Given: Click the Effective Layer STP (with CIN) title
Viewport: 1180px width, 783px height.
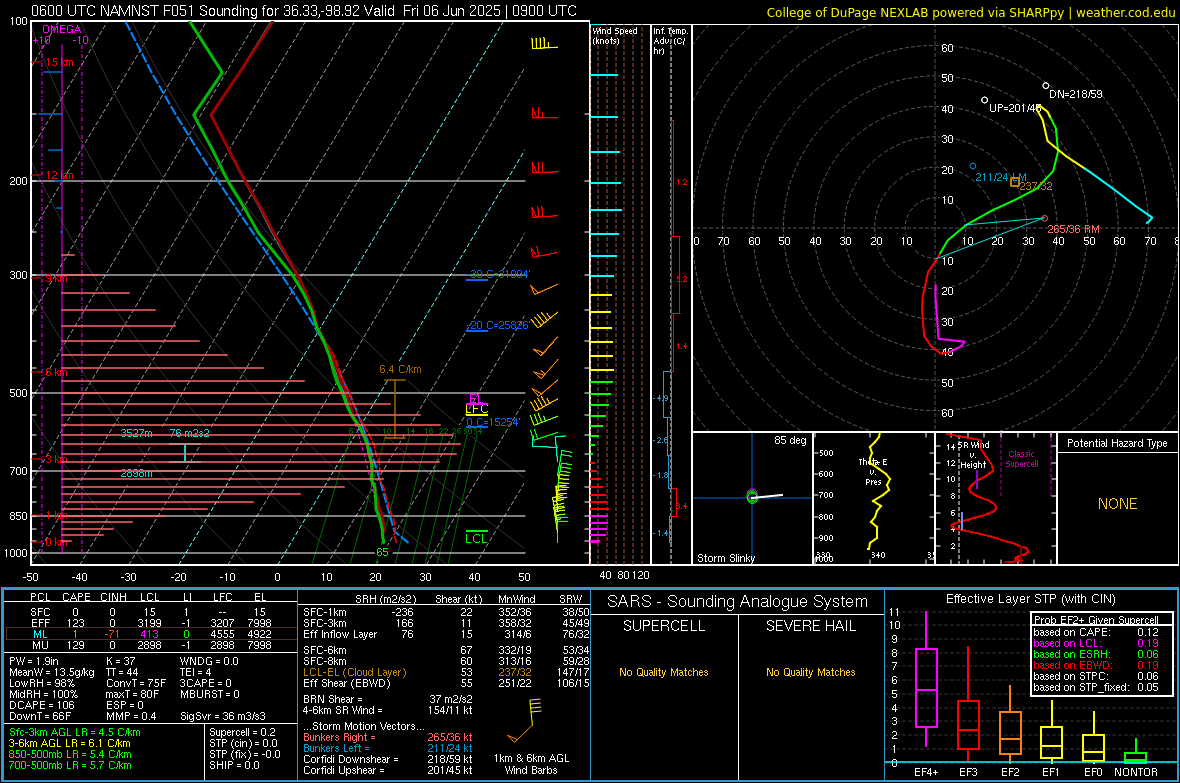Looking at the screenshot, I should 1030,599.
